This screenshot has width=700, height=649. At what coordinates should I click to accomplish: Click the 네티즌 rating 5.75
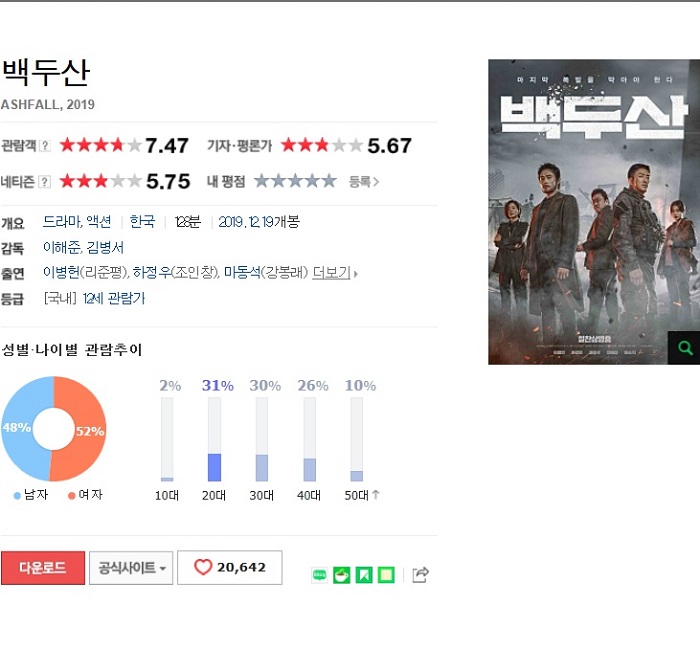tap(125, 181)
